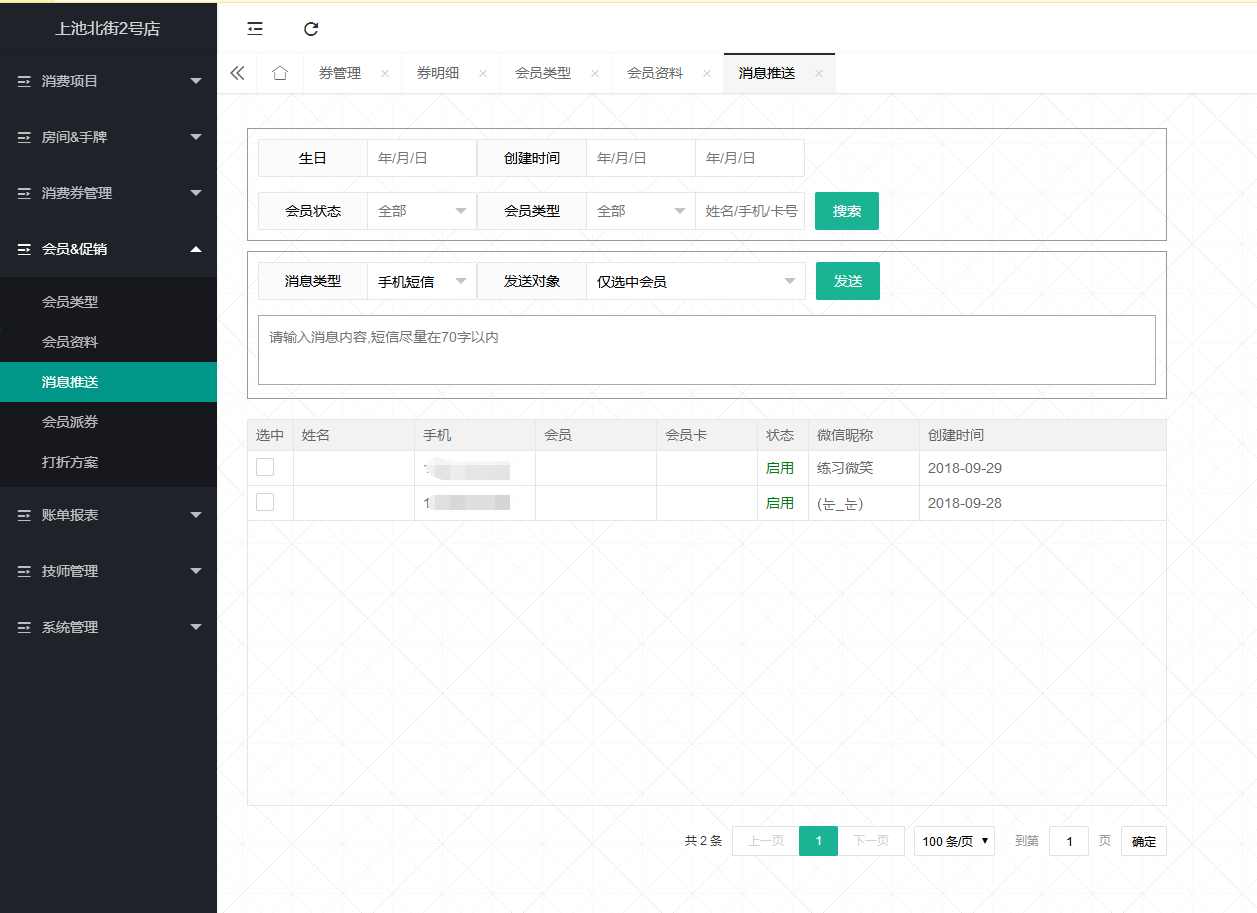The width and height of the screenshot is (1257, 913).
Task: Close the 消息推送 tab
Action: 819,74
